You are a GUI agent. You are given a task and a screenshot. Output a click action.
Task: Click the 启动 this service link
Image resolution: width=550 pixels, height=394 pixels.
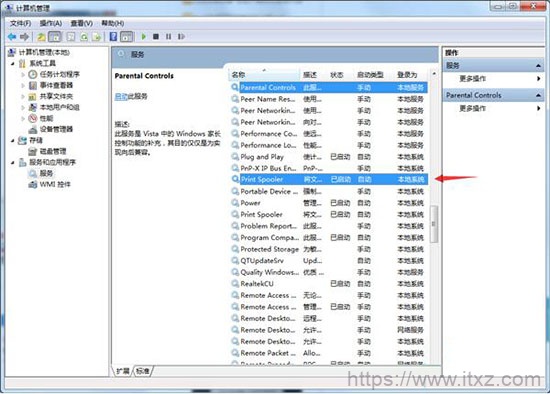click(121, 96)
